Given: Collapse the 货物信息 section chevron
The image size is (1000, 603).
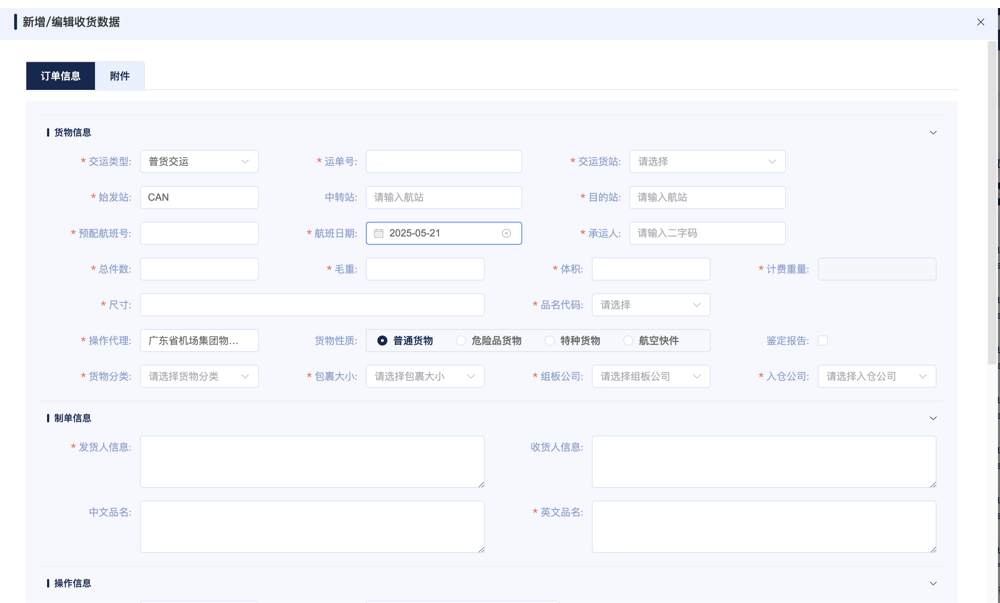Looking at the screenshot, I should coord(933,133).
